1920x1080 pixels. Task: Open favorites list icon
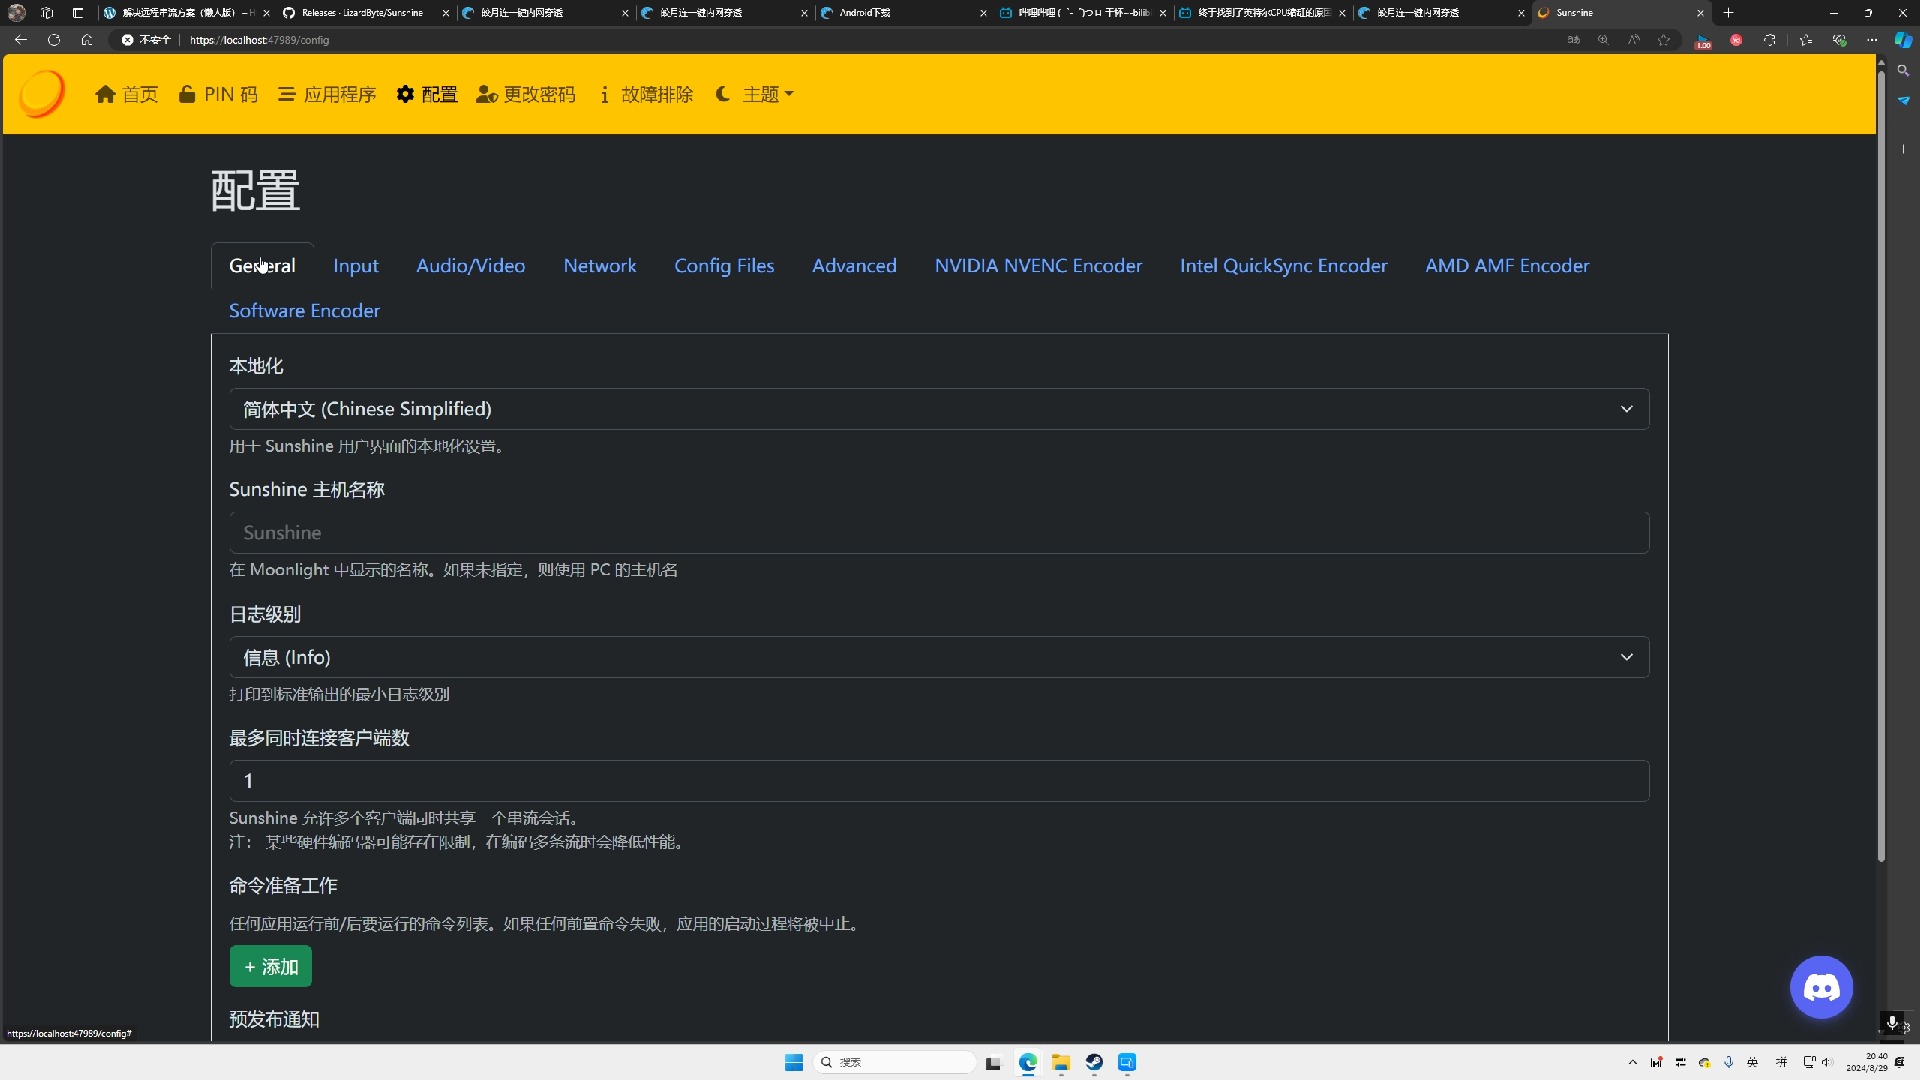pyautogui.click(x=1805, y=40)
